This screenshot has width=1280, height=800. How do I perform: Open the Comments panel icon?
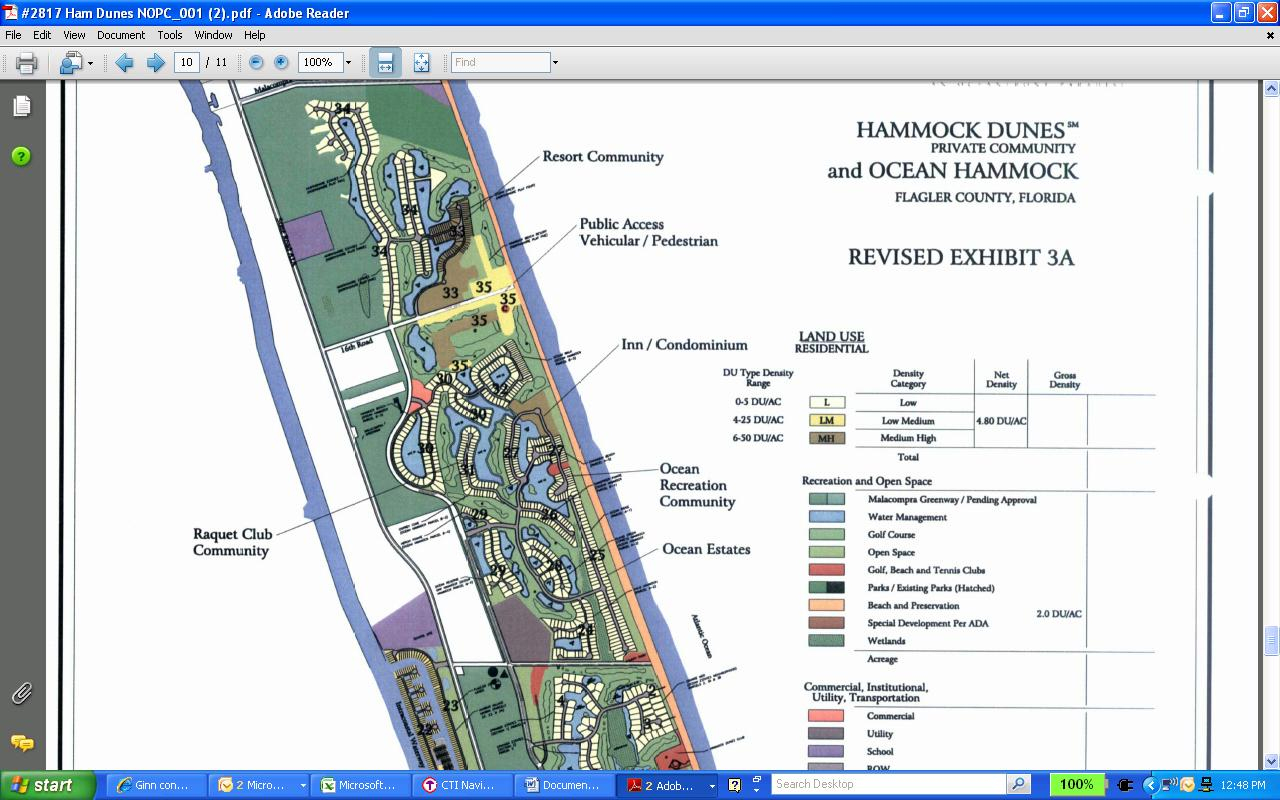pyautogui.click(x=22, y=743)
